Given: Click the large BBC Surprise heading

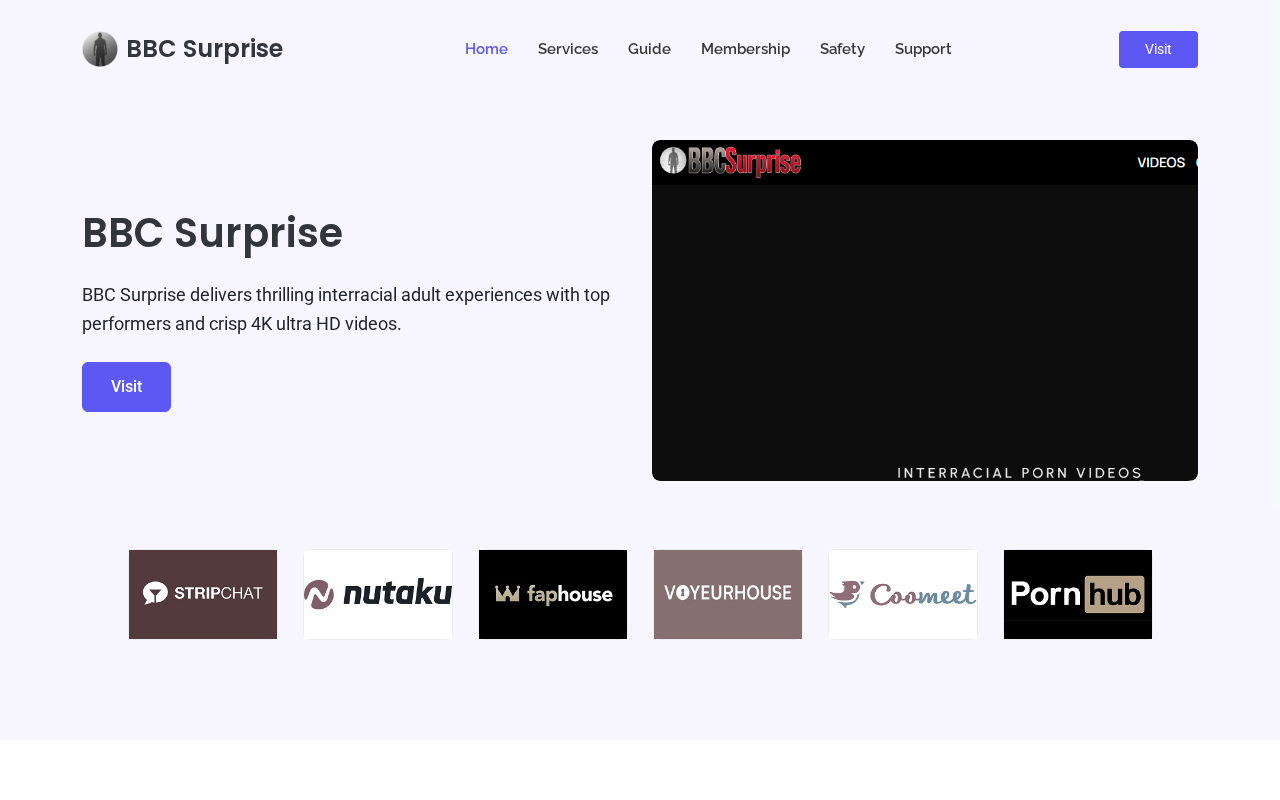Looking at the screenshot, I should tap(212, 233).
